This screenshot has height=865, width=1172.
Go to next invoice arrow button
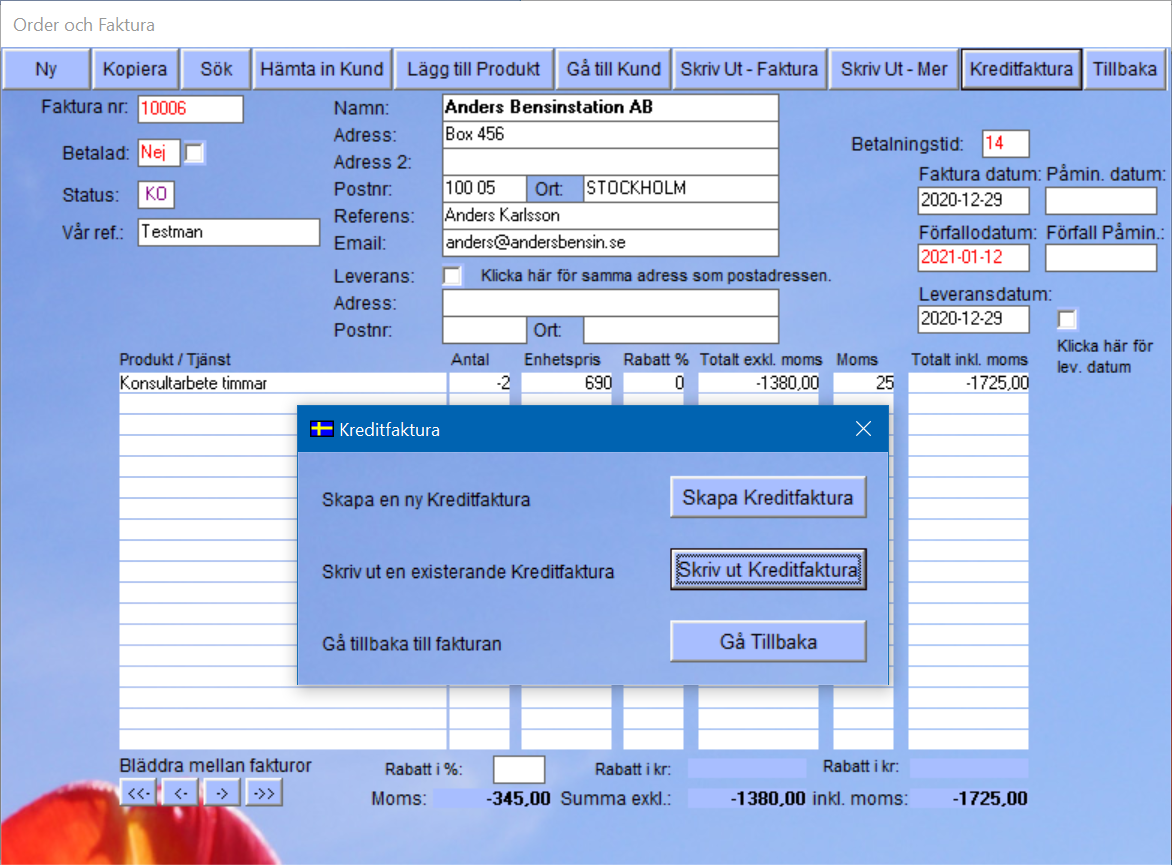(222, 793)
